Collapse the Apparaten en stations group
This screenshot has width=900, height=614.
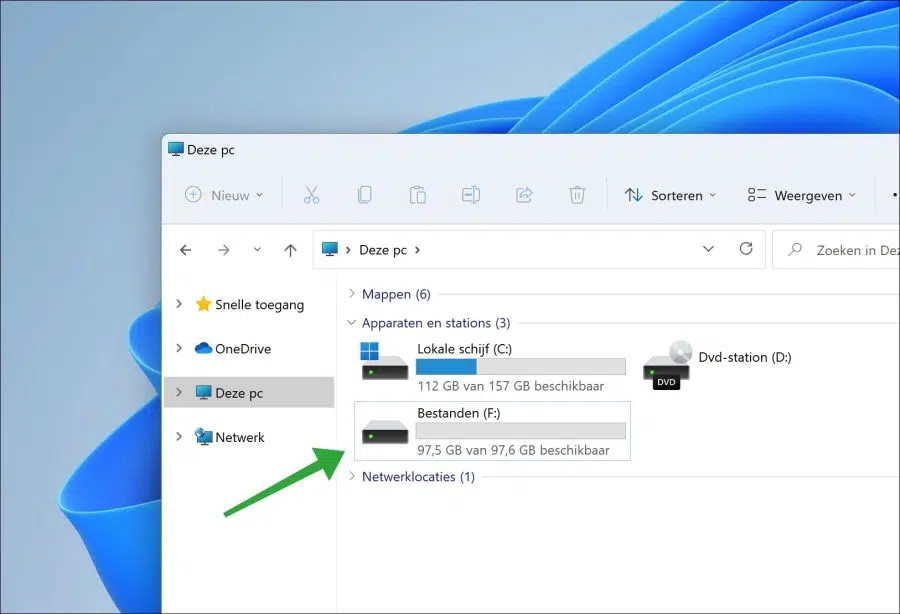pos(351,322)
